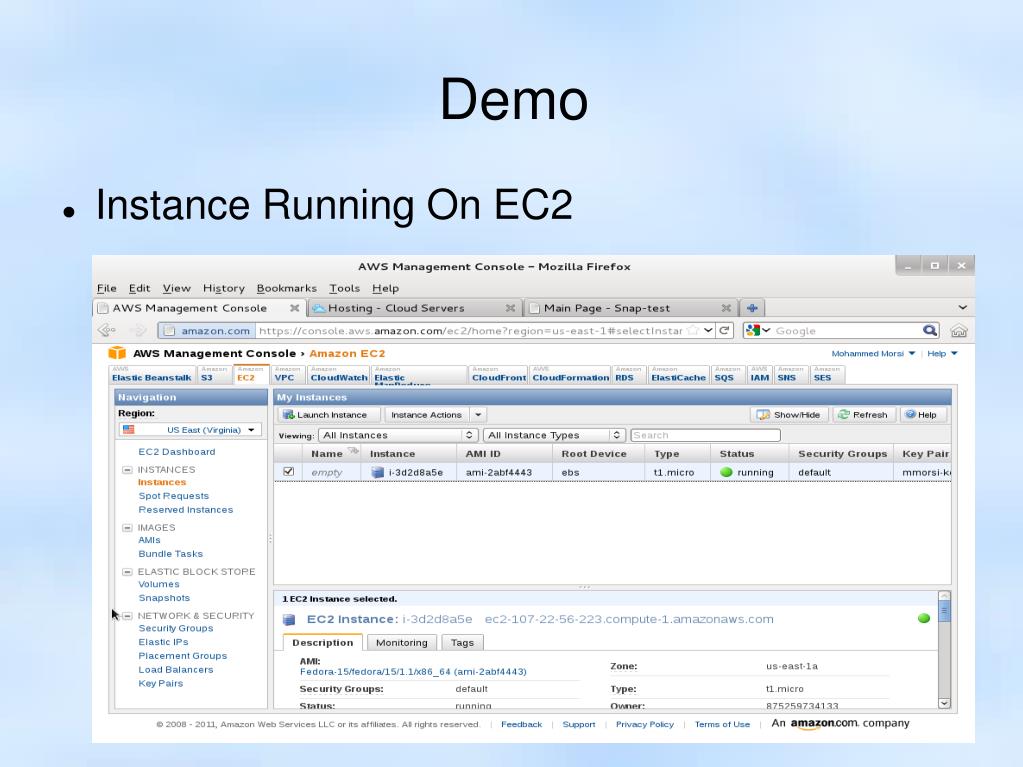The width and height of the screenshot is (1023, 767).
Task: Click the Refresh button
Action: [x=863, y=415]
